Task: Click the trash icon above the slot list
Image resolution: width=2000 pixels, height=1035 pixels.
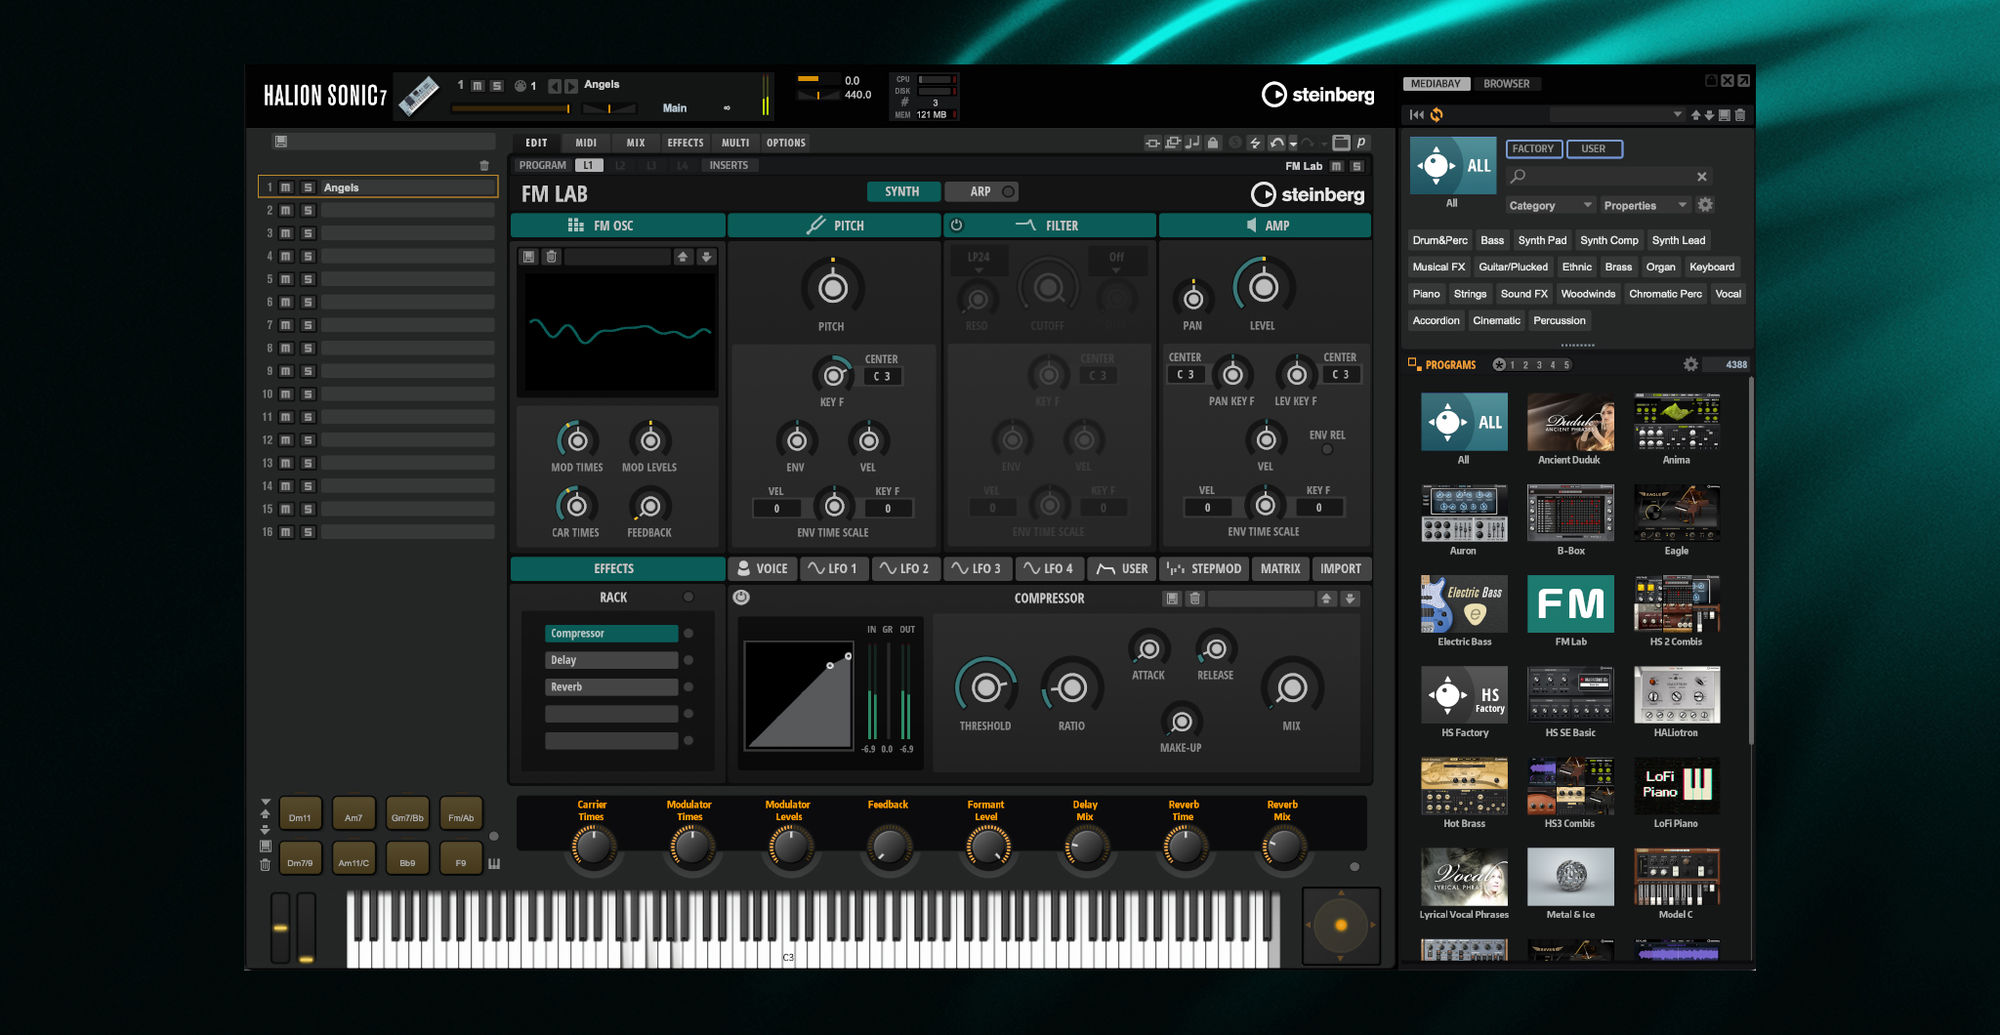Action: 485,166
